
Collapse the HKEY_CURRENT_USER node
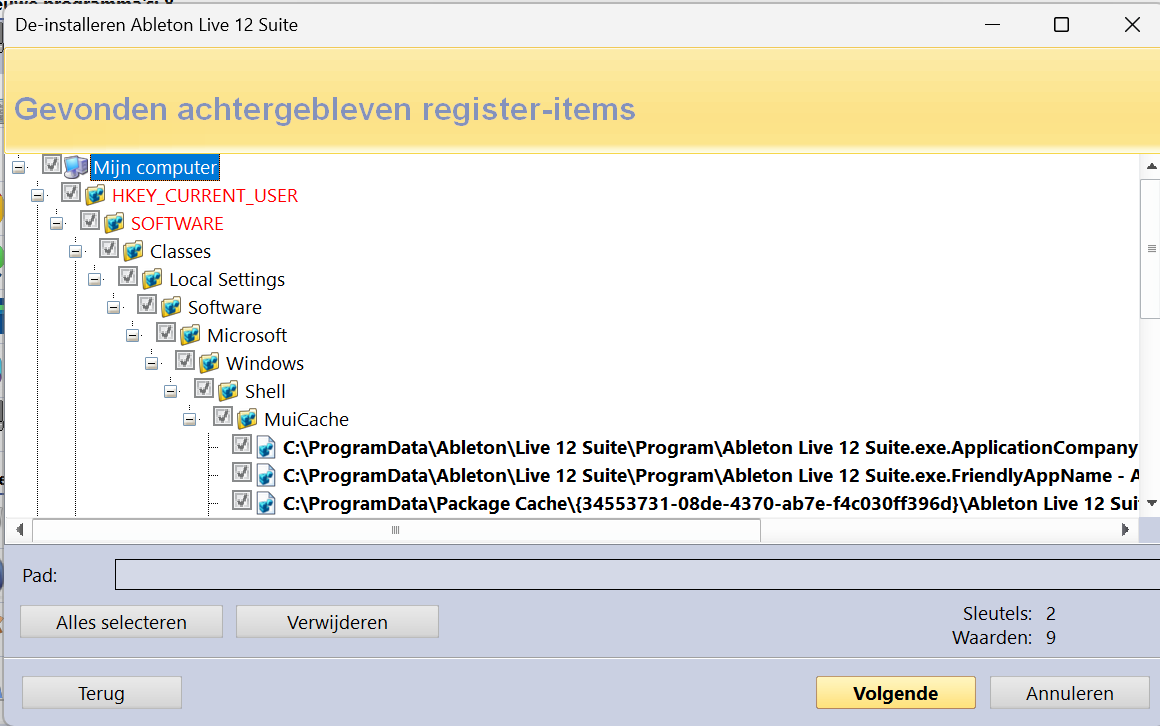pyautogui.click(x=38, y=195)
